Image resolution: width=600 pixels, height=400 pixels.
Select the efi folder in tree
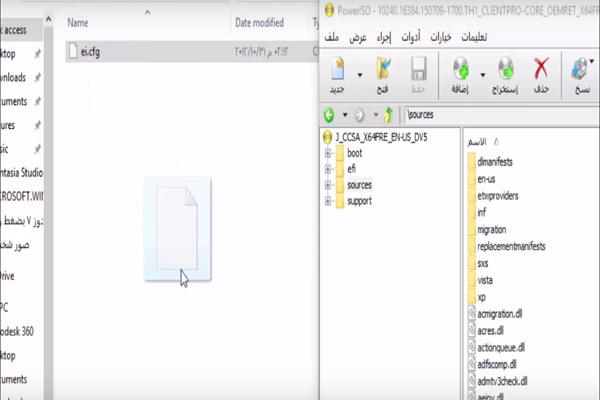(351, 169)
